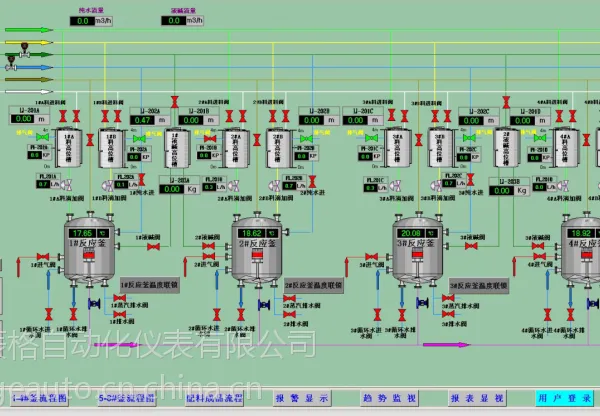Toggle the 3#进气阀 valve

tap(372, 256)
